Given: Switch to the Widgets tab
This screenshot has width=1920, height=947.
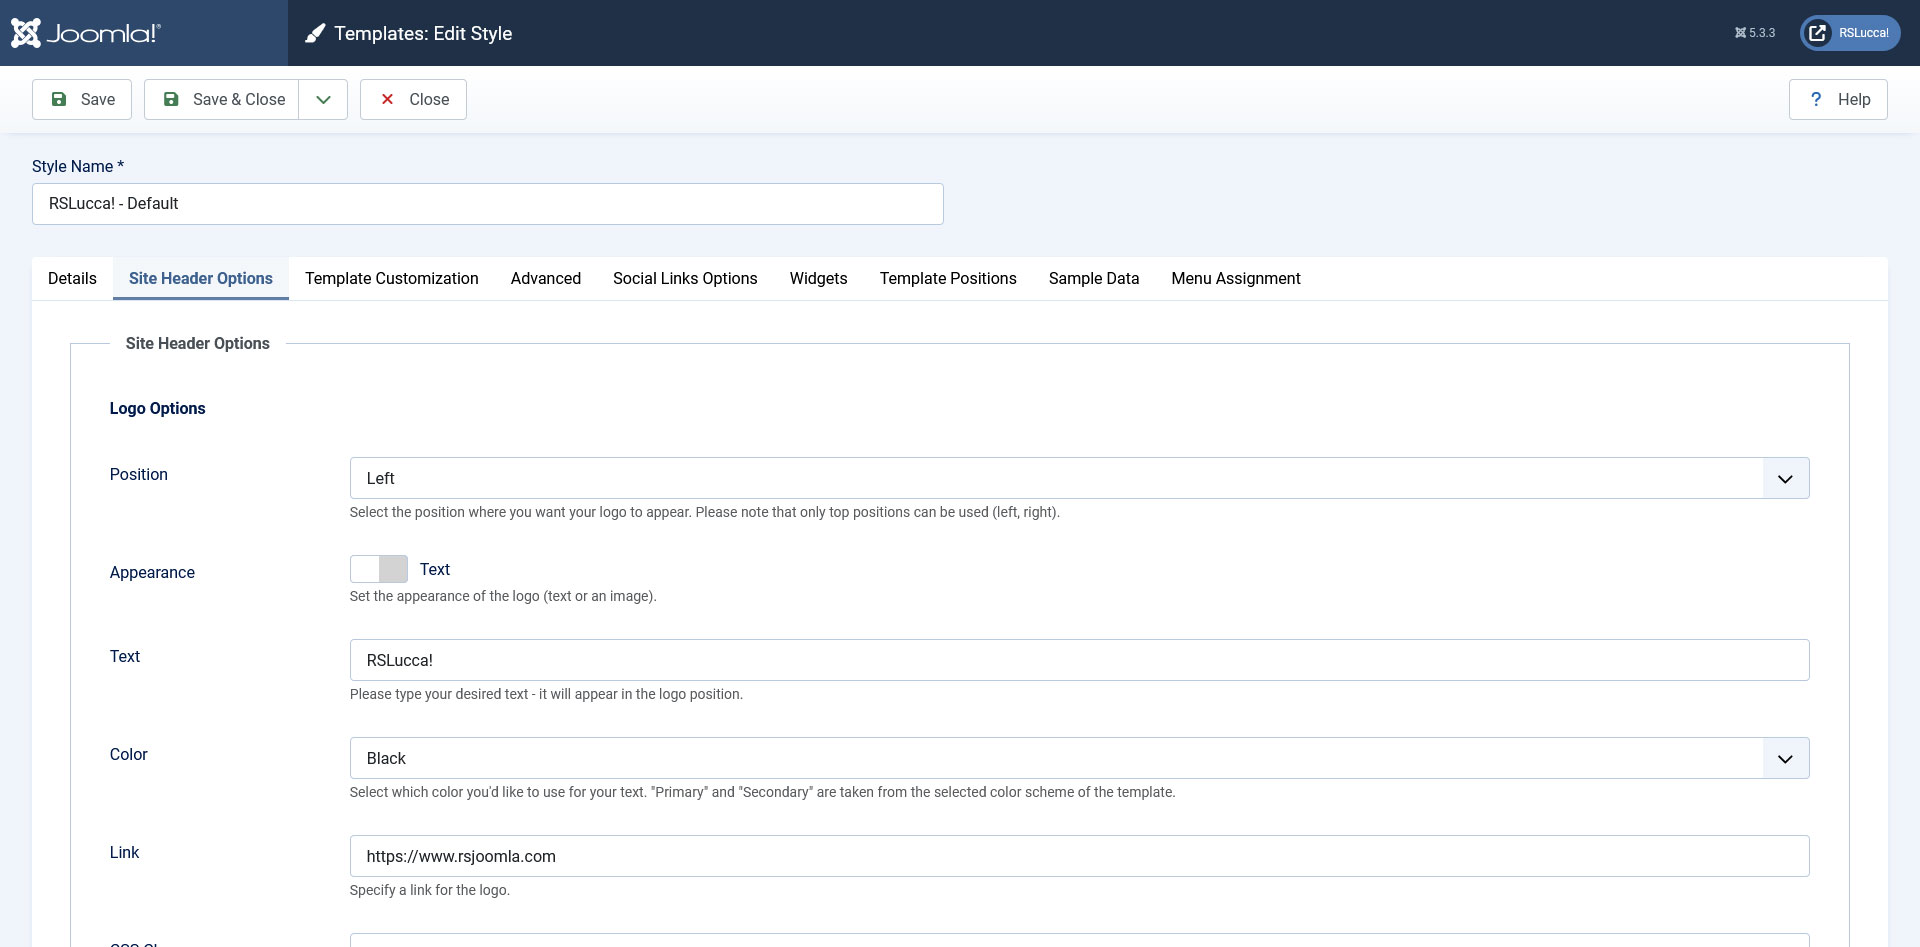Looking at the screenshot, I should pyautogui.click(x=818, y=278).
